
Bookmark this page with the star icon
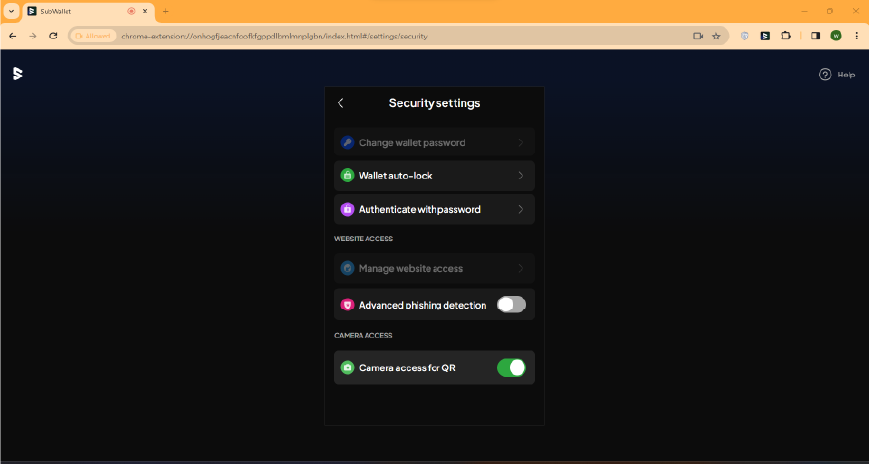click(x=716, y=35)
